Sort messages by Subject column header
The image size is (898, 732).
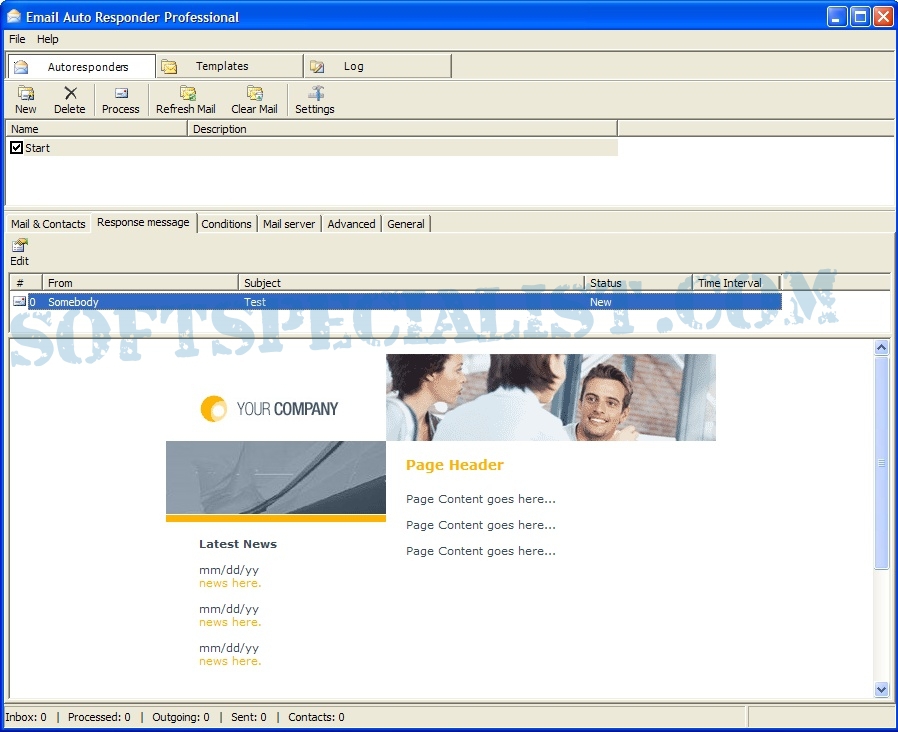click(411, 283)
